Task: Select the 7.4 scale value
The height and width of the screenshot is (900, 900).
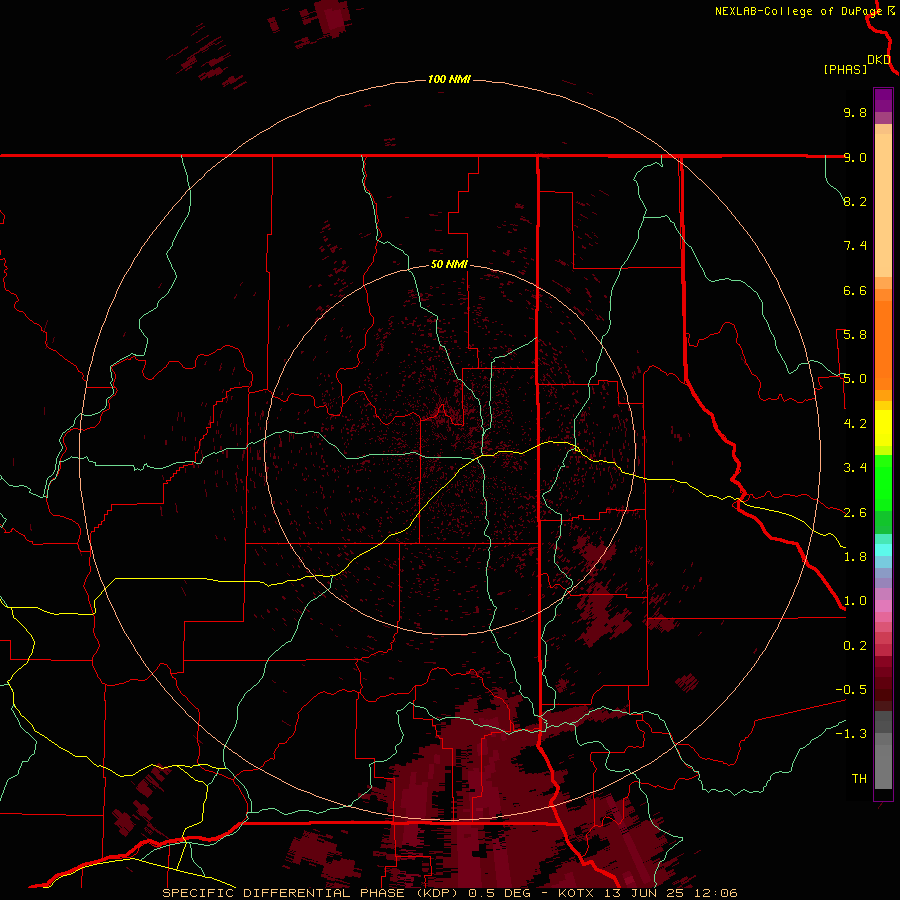Action: coord(855,246)
